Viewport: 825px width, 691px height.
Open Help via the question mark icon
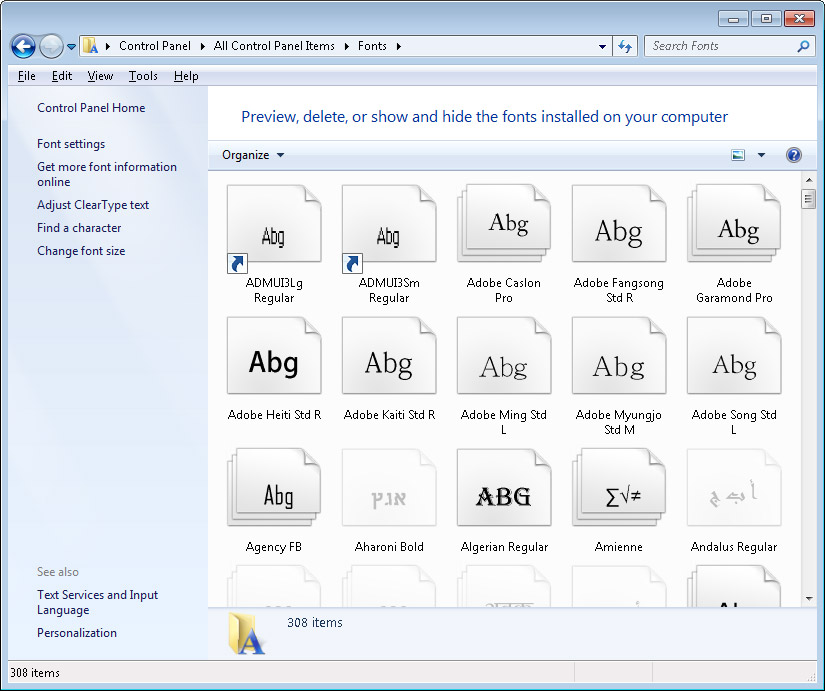(793, 155)
